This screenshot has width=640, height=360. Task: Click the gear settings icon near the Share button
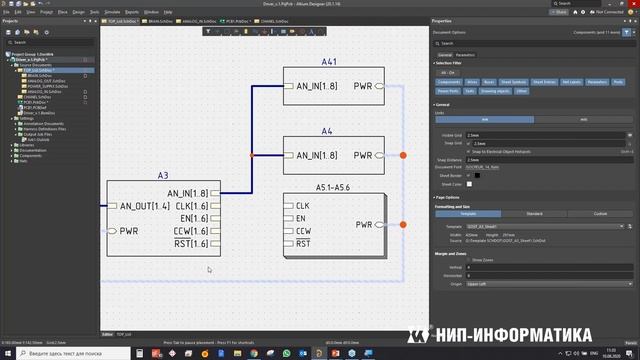(x=583, y=12)
